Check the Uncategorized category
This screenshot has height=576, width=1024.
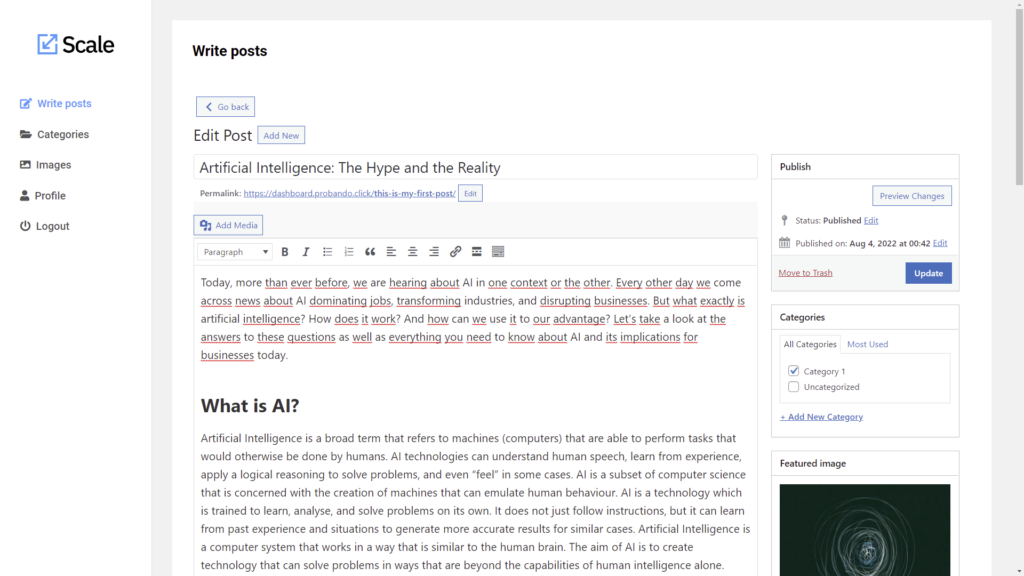click(x=793, y=386)
